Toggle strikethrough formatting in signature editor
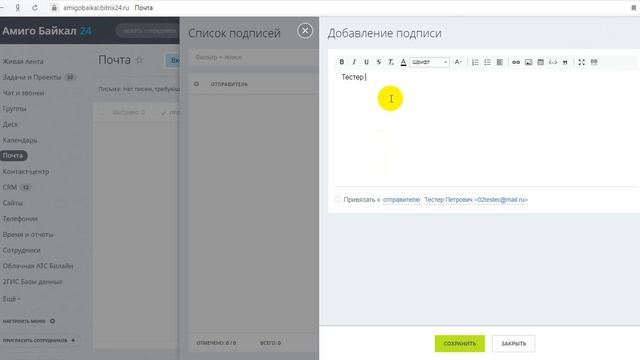 378,62
